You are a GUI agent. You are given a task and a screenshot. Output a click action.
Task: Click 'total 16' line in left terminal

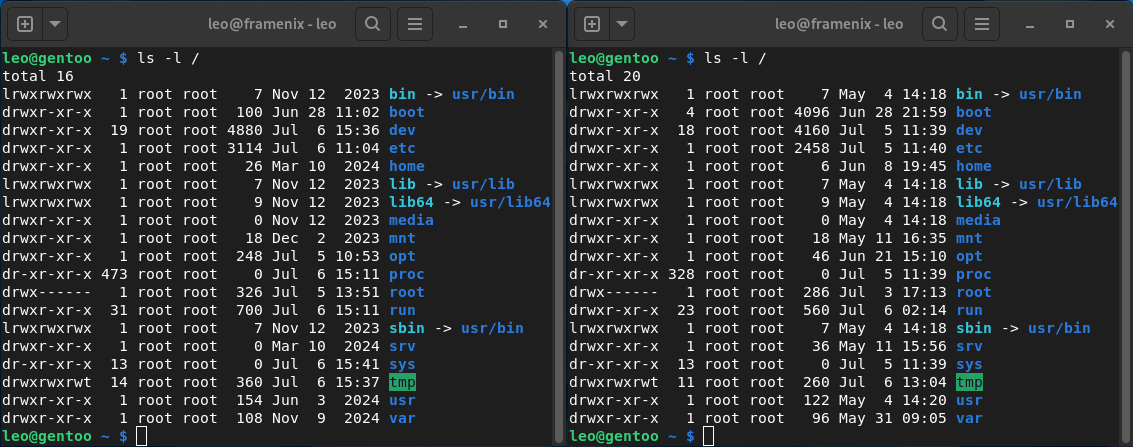[38, 76]
